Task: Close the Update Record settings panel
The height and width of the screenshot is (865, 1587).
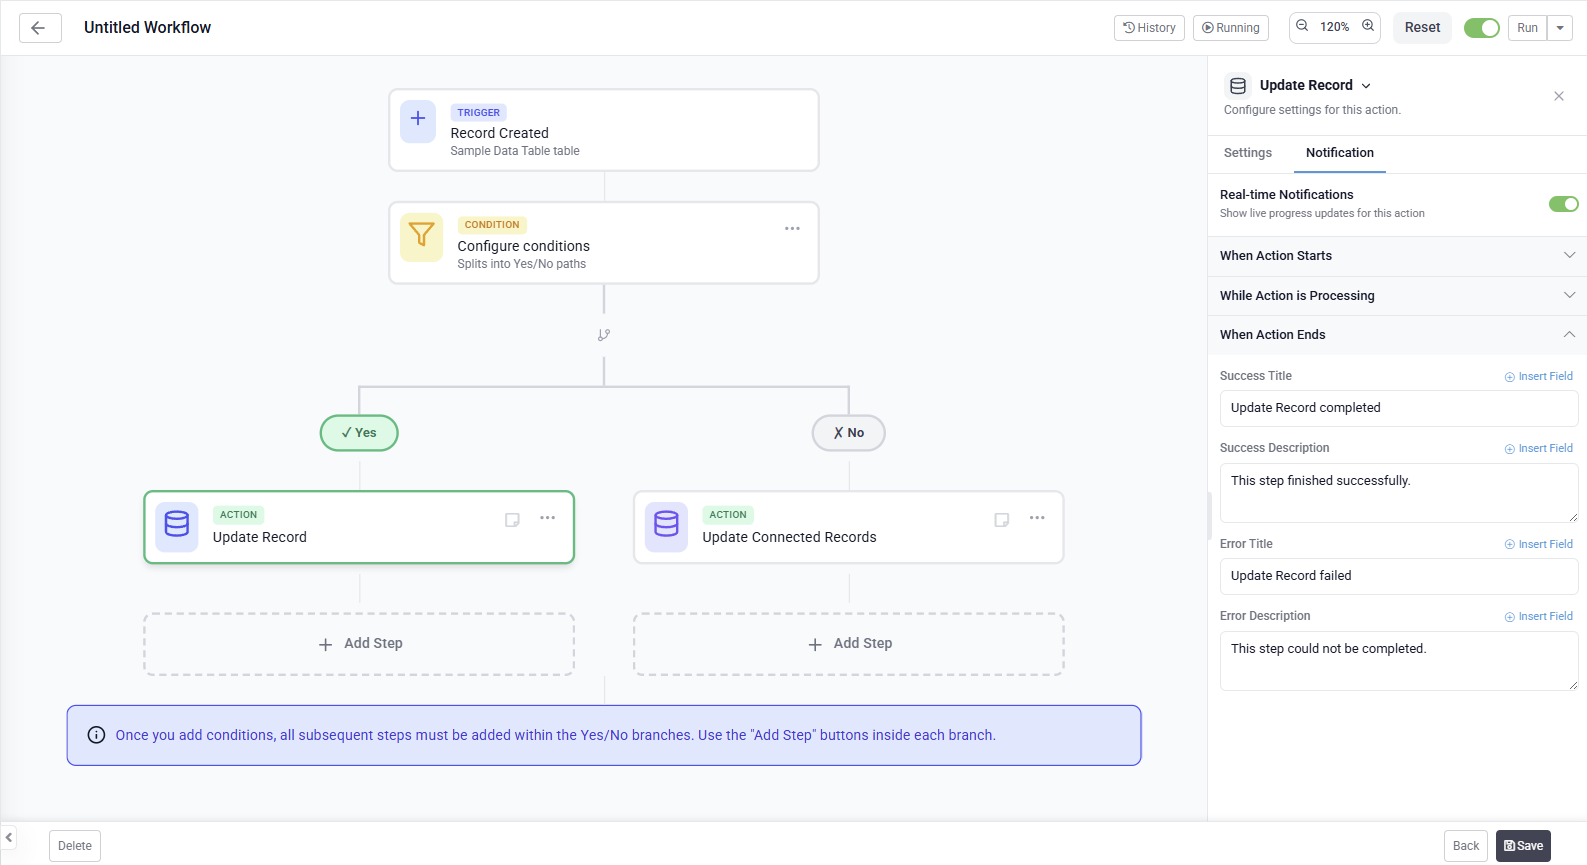Action: (1558, 96)
